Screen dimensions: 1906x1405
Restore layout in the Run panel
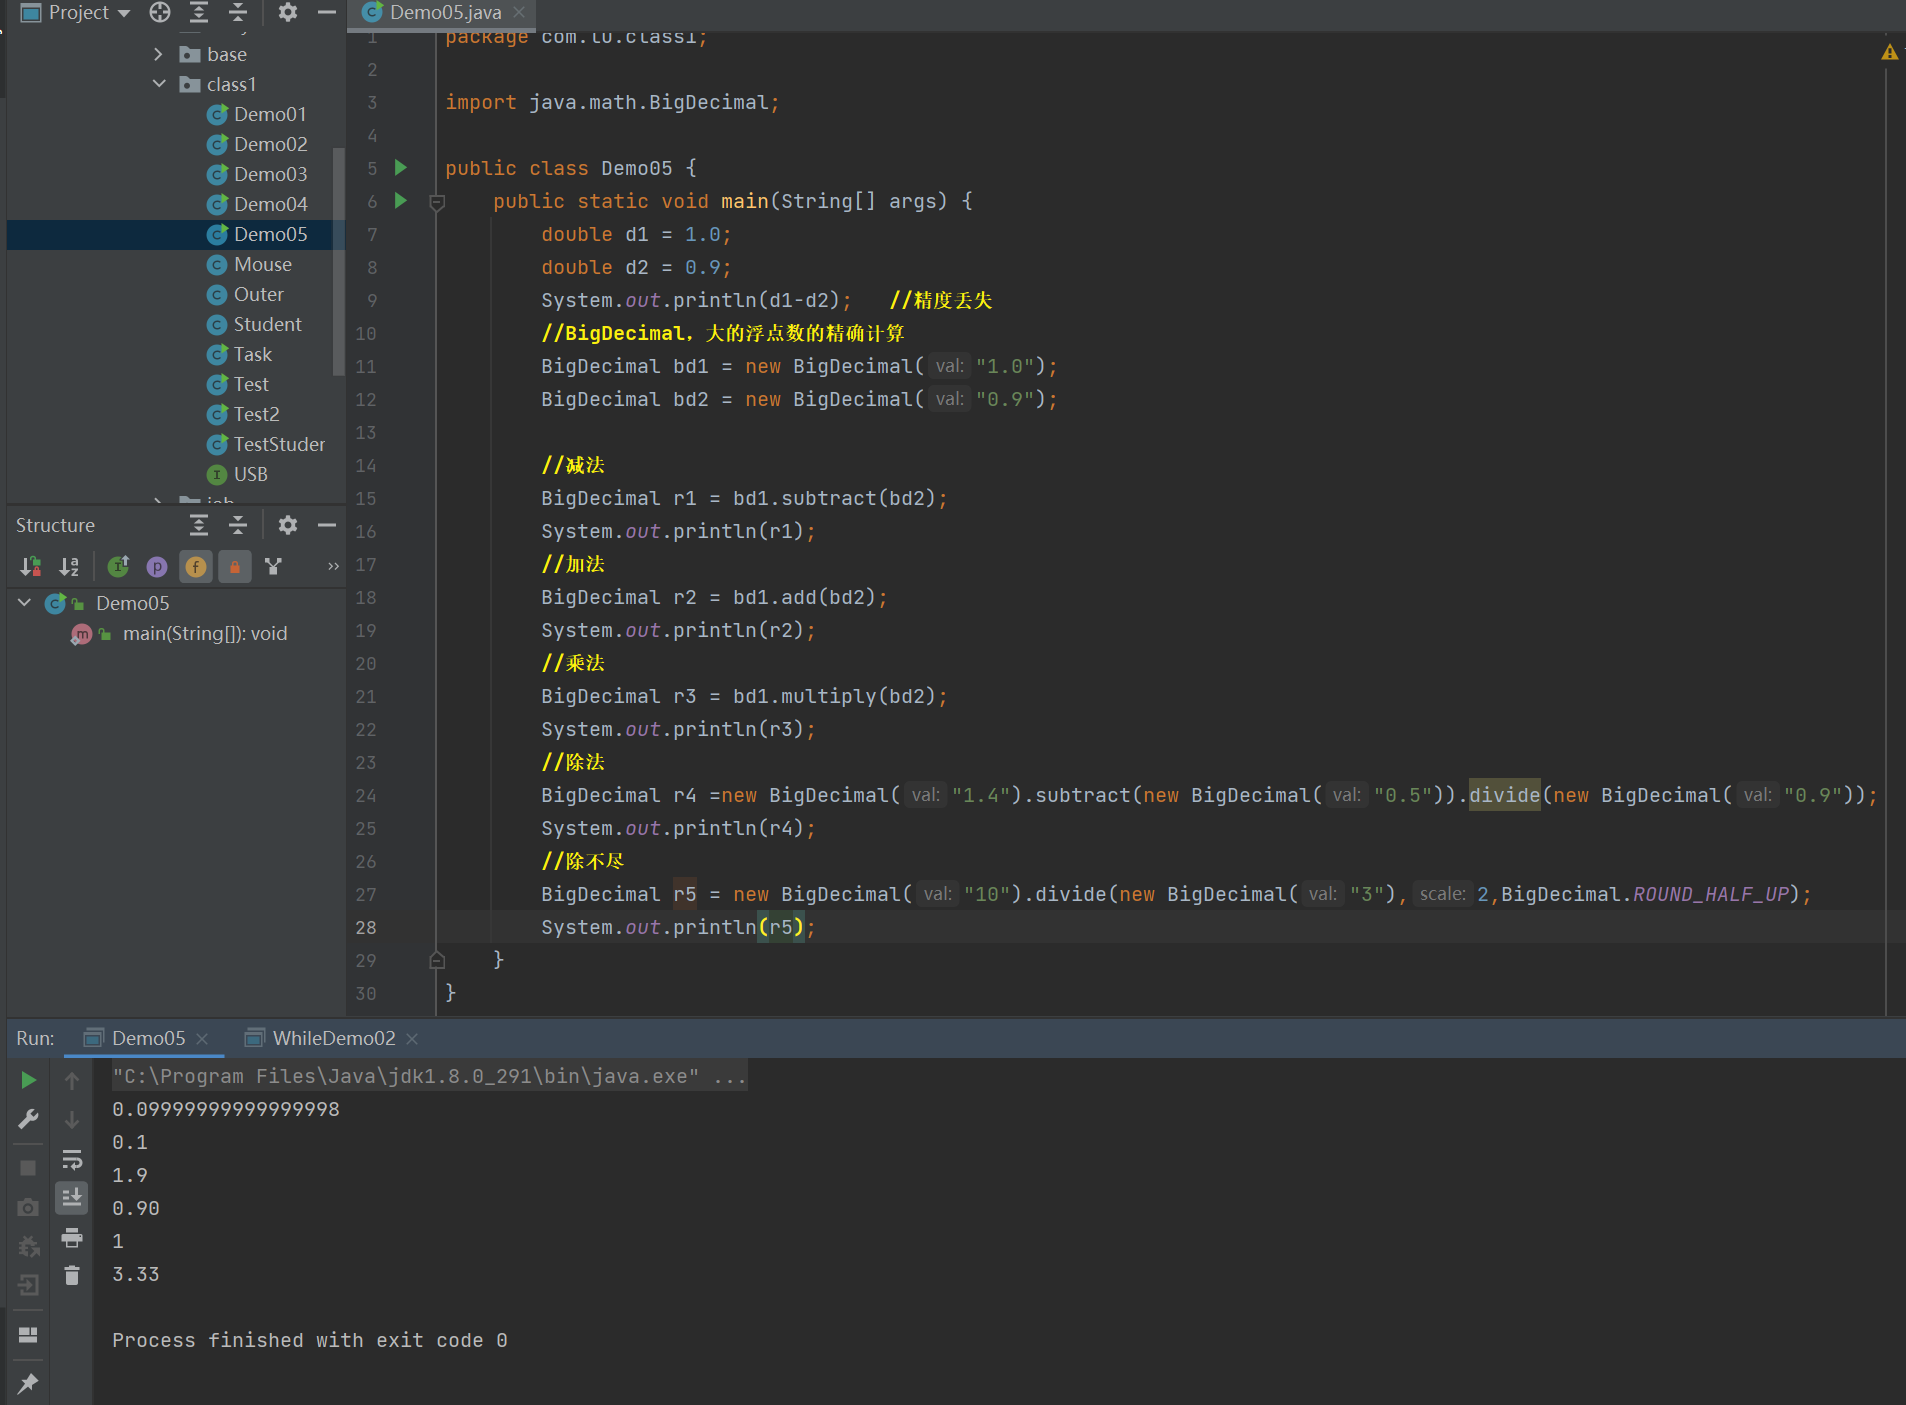pyautogui.click(x=28, y=1335)
